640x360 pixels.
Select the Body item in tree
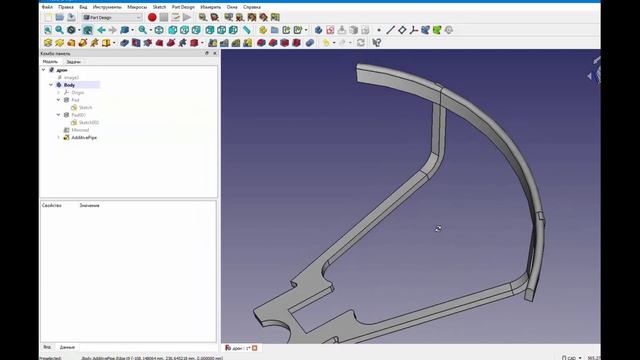[69, 85]
